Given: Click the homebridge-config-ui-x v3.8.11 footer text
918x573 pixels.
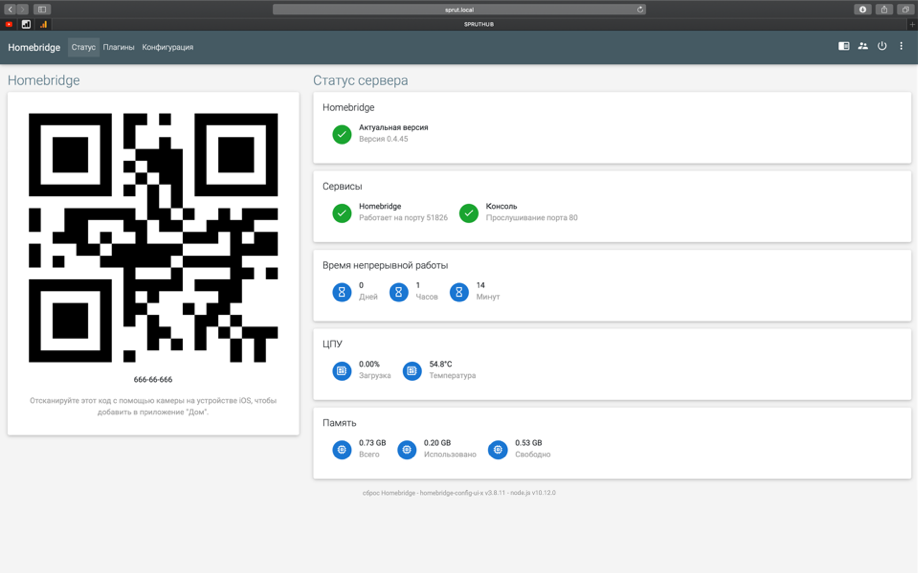Looking at the screenshot, I should click(x=463, y=493).
